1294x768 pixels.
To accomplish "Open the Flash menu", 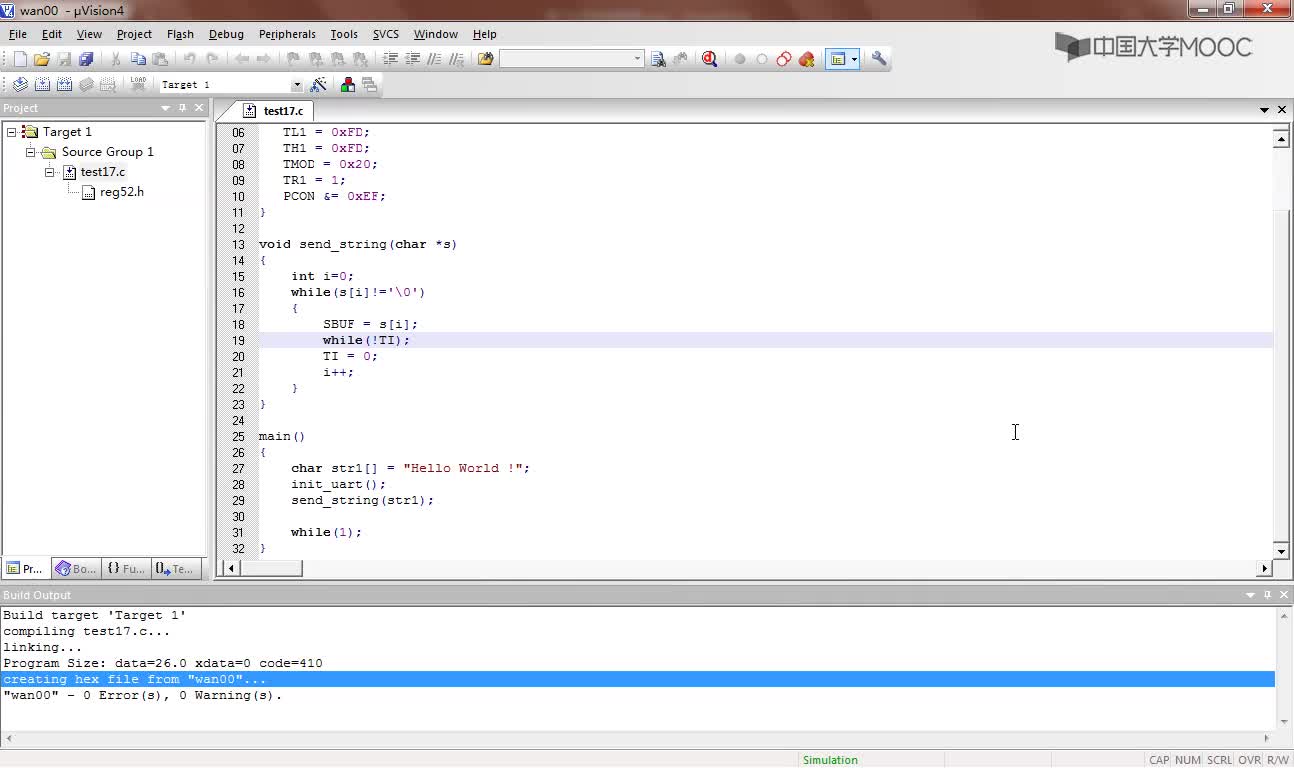I will coord(180,34).
